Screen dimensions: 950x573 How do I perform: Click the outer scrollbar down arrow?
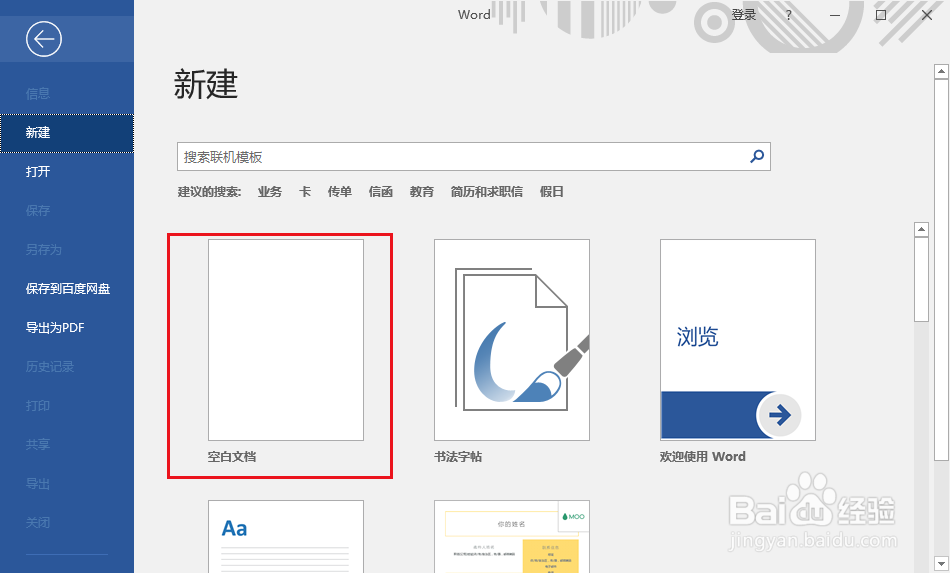point(941,563)
